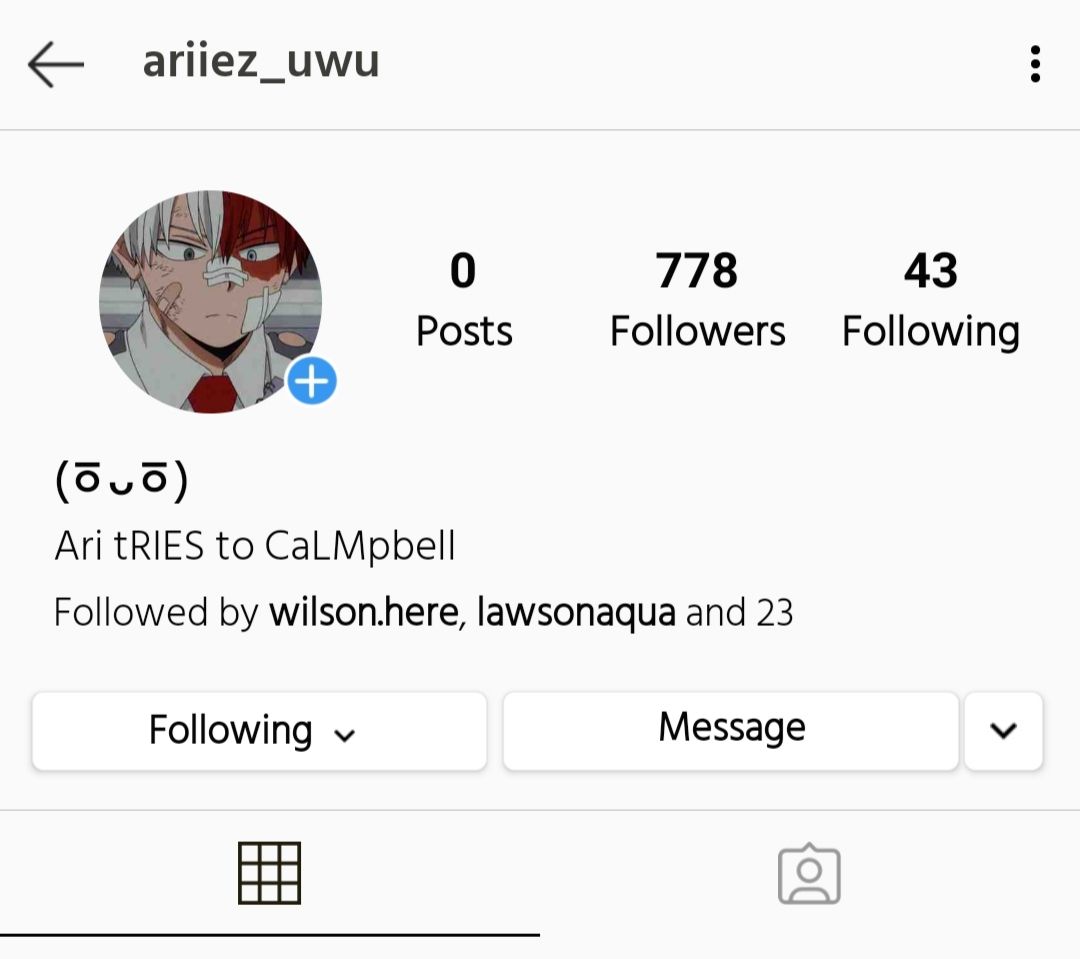Open the Following button dropdown

(x=259, y=731)
